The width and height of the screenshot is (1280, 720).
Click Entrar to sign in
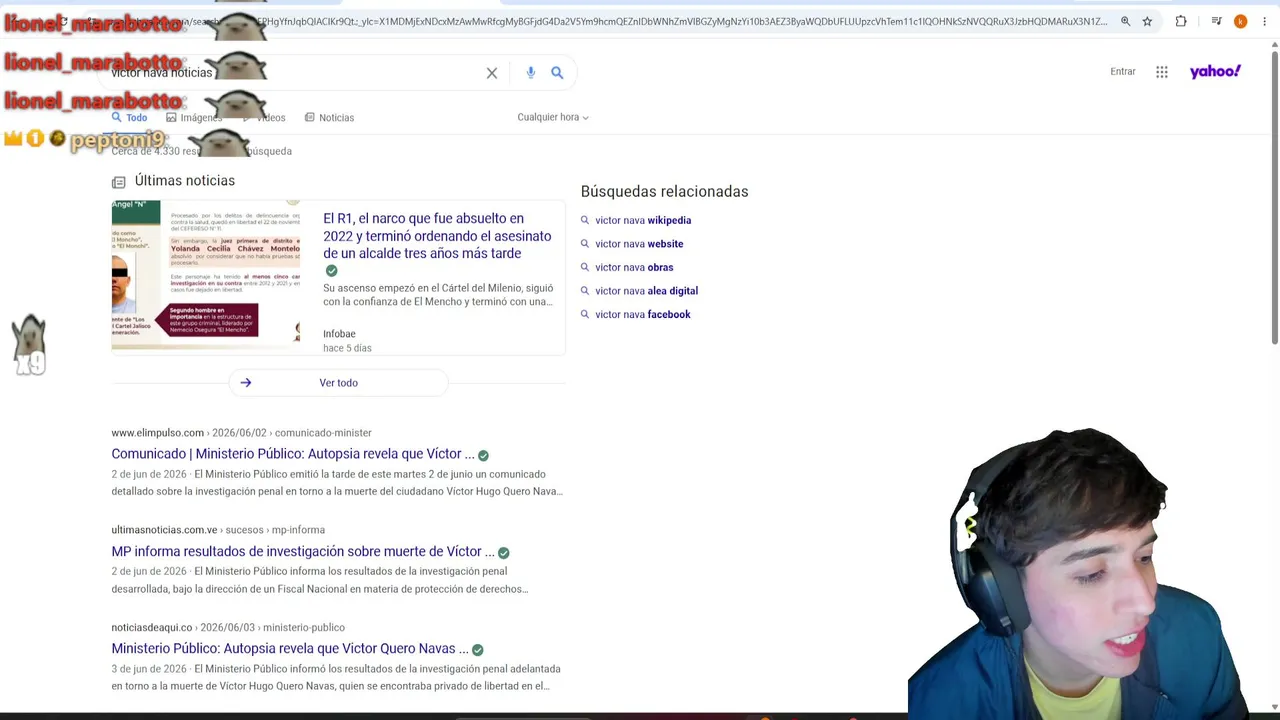point(1123,72)
